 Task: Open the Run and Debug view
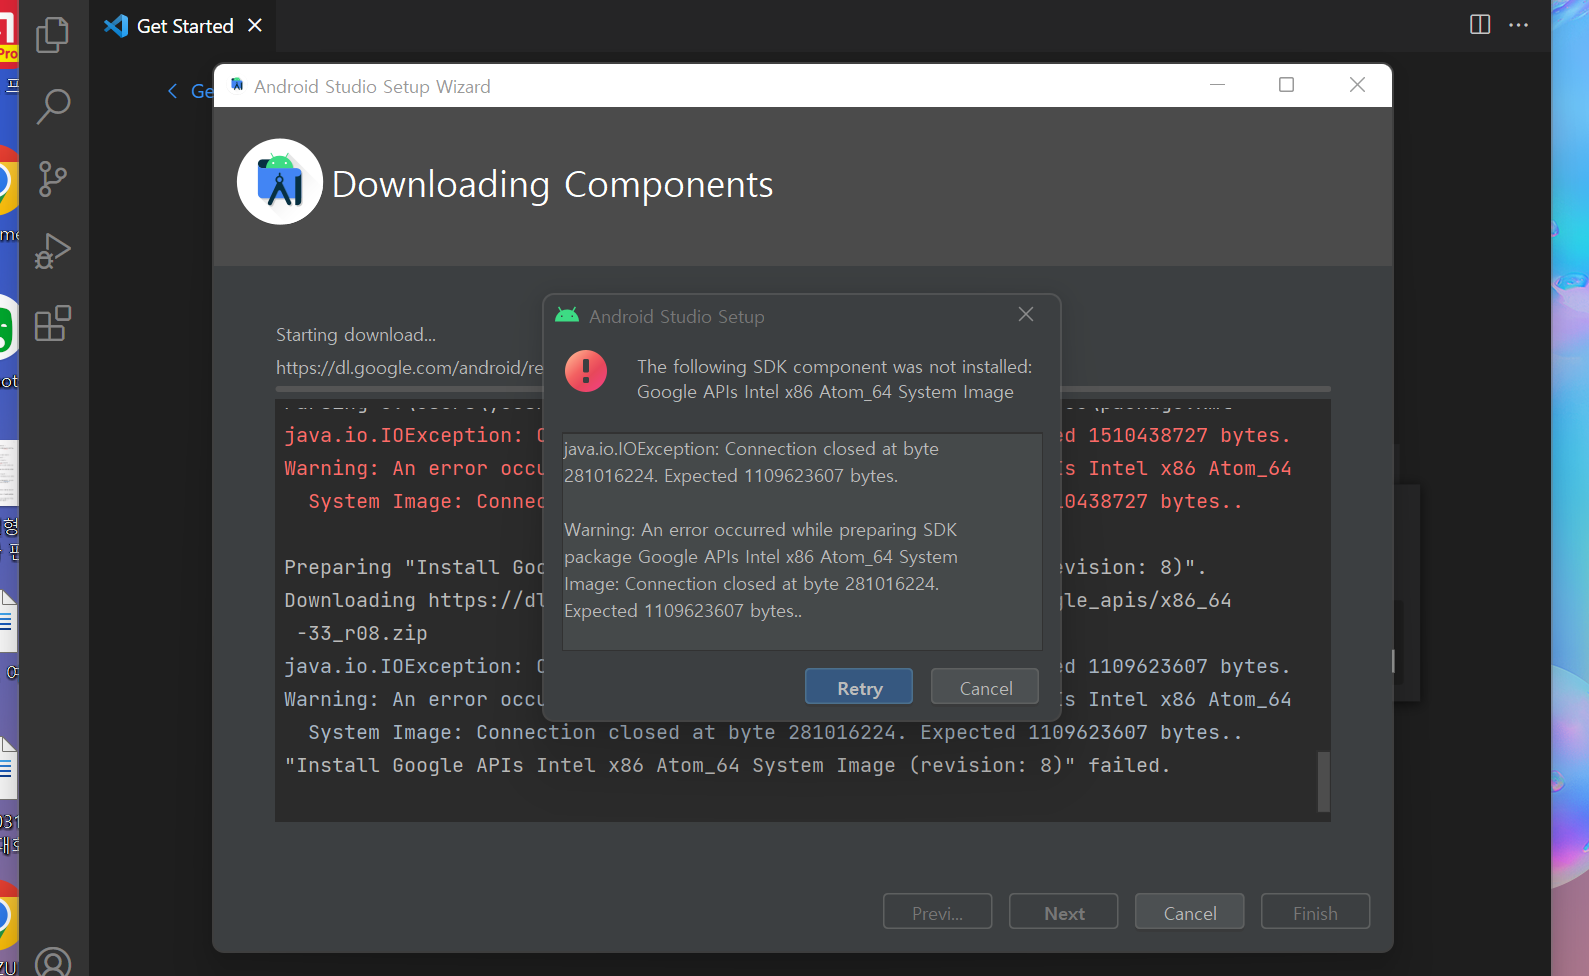(53, 251)
